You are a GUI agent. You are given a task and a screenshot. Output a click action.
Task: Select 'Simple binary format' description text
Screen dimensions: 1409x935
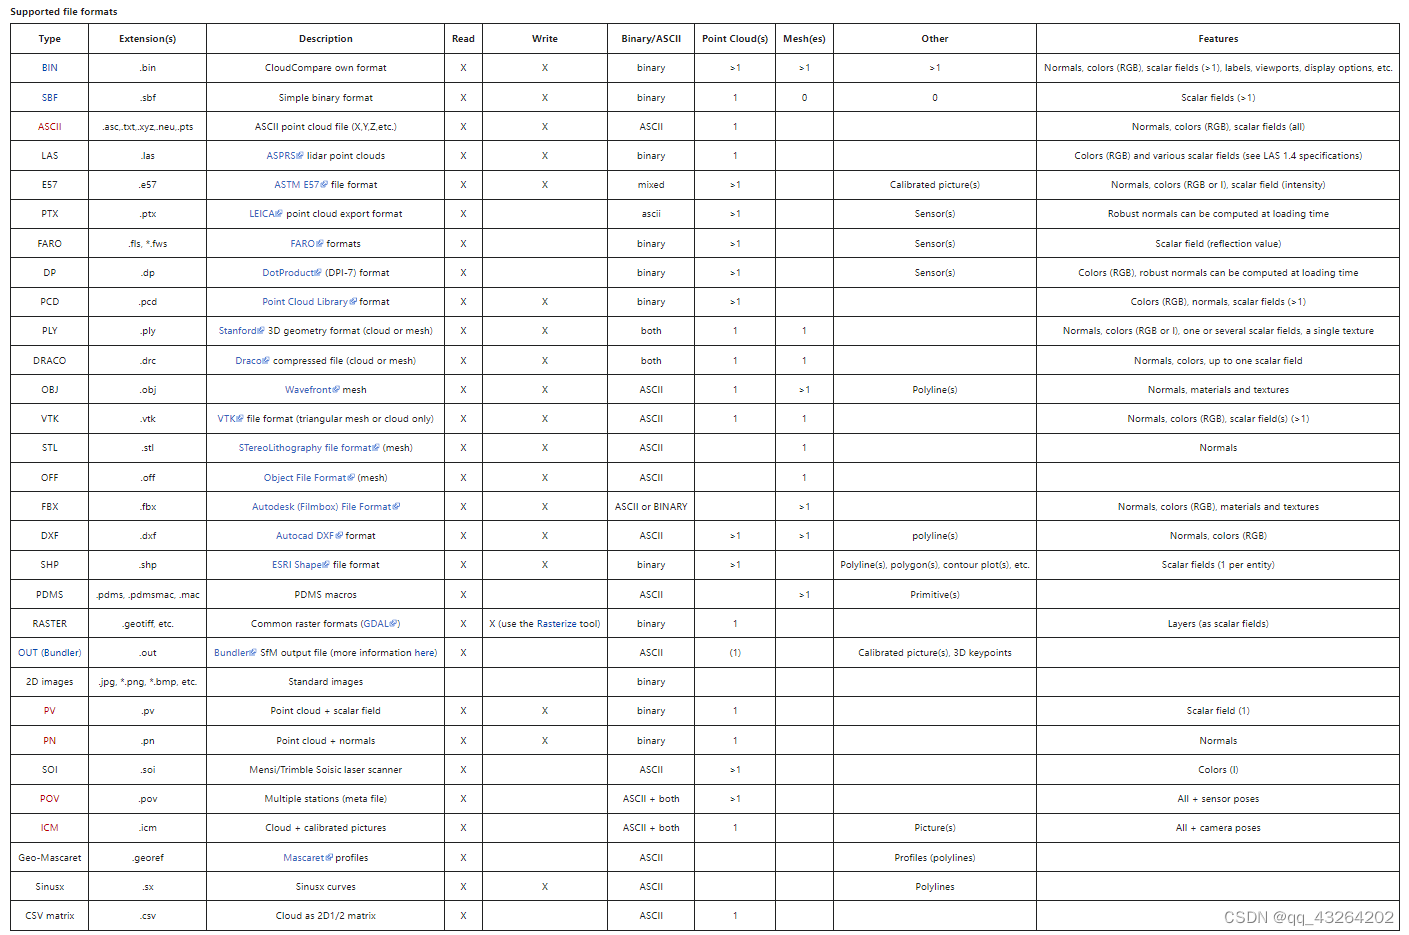tap(326, 98)
